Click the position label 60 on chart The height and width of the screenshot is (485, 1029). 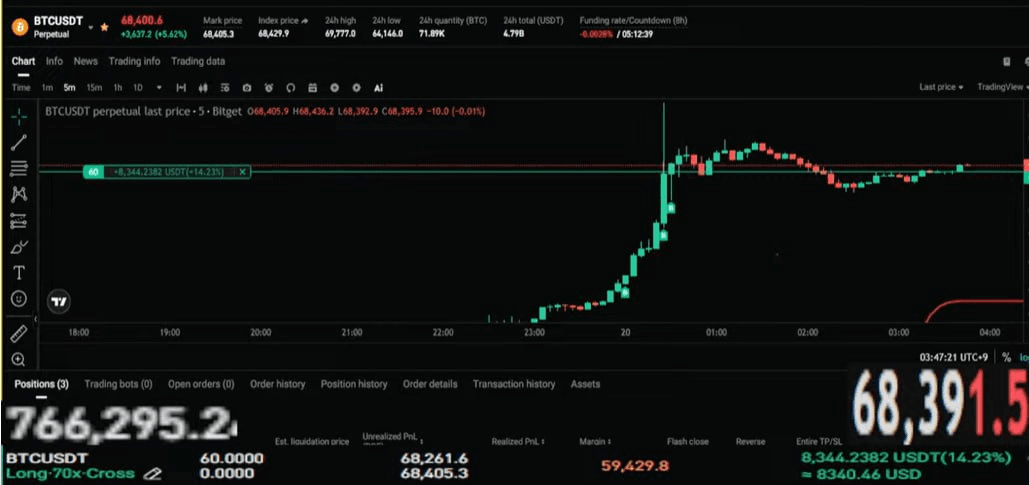tap(93, 172)
